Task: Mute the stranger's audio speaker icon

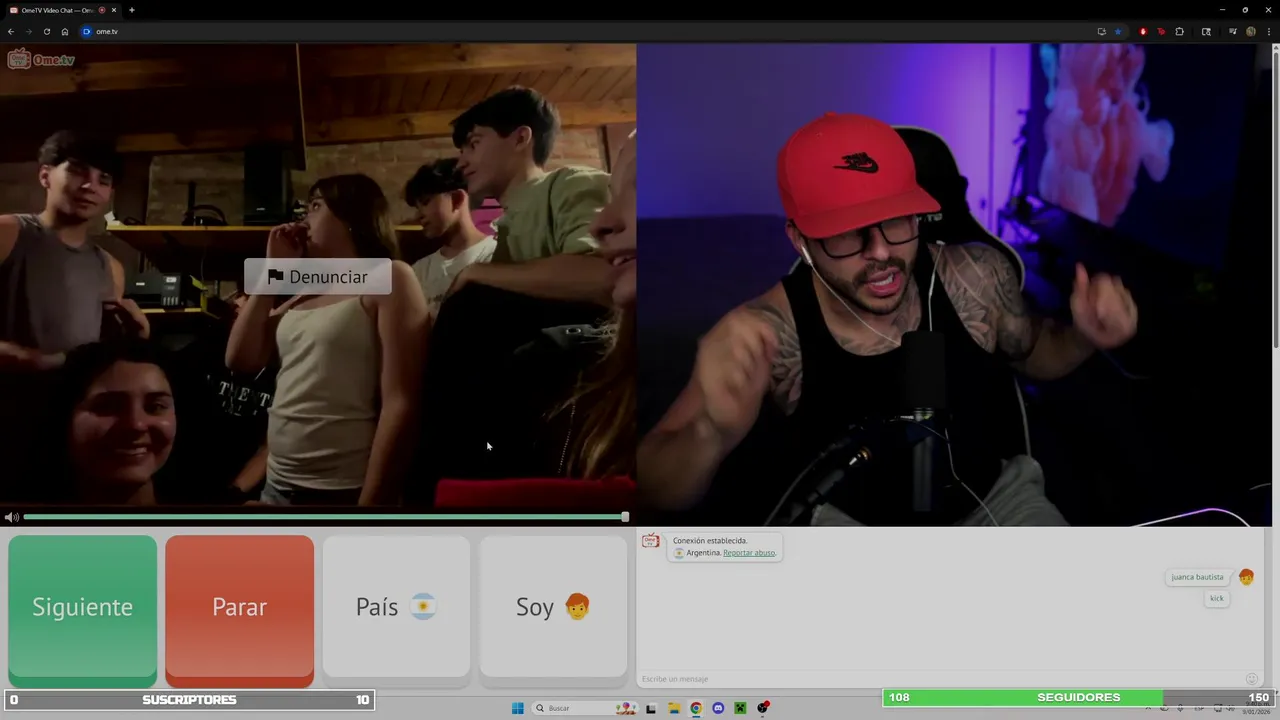Action: click(x=11, y=517)
